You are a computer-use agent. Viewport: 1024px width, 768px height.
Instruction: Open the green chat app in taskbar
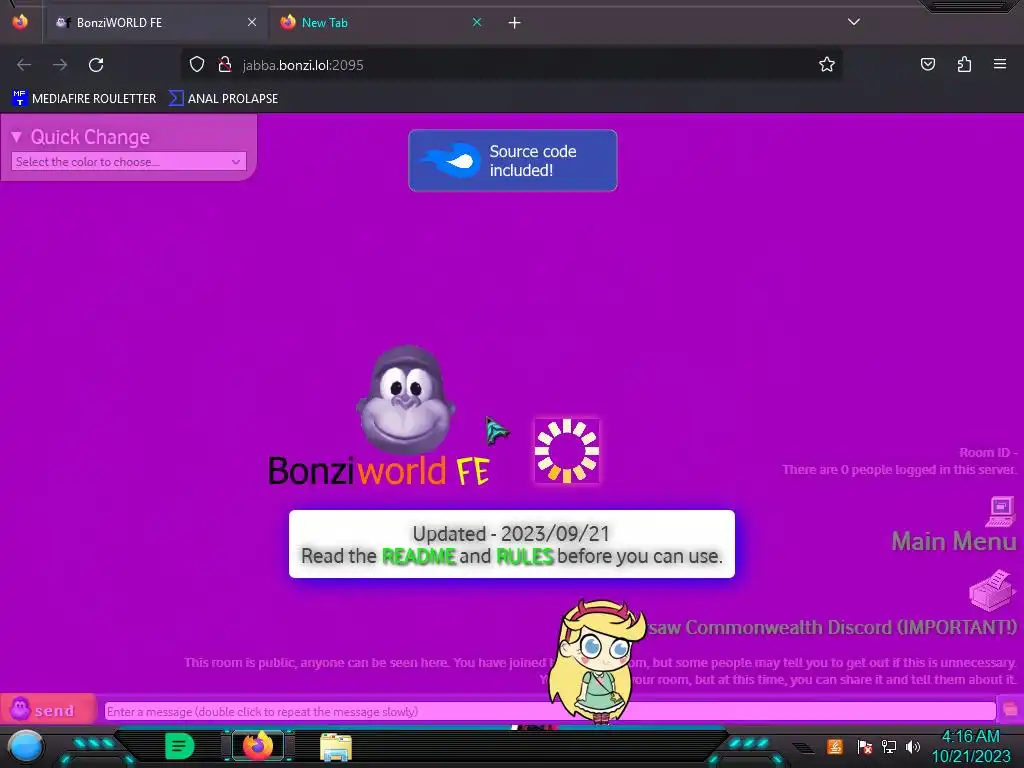click(x=179, y=746)
